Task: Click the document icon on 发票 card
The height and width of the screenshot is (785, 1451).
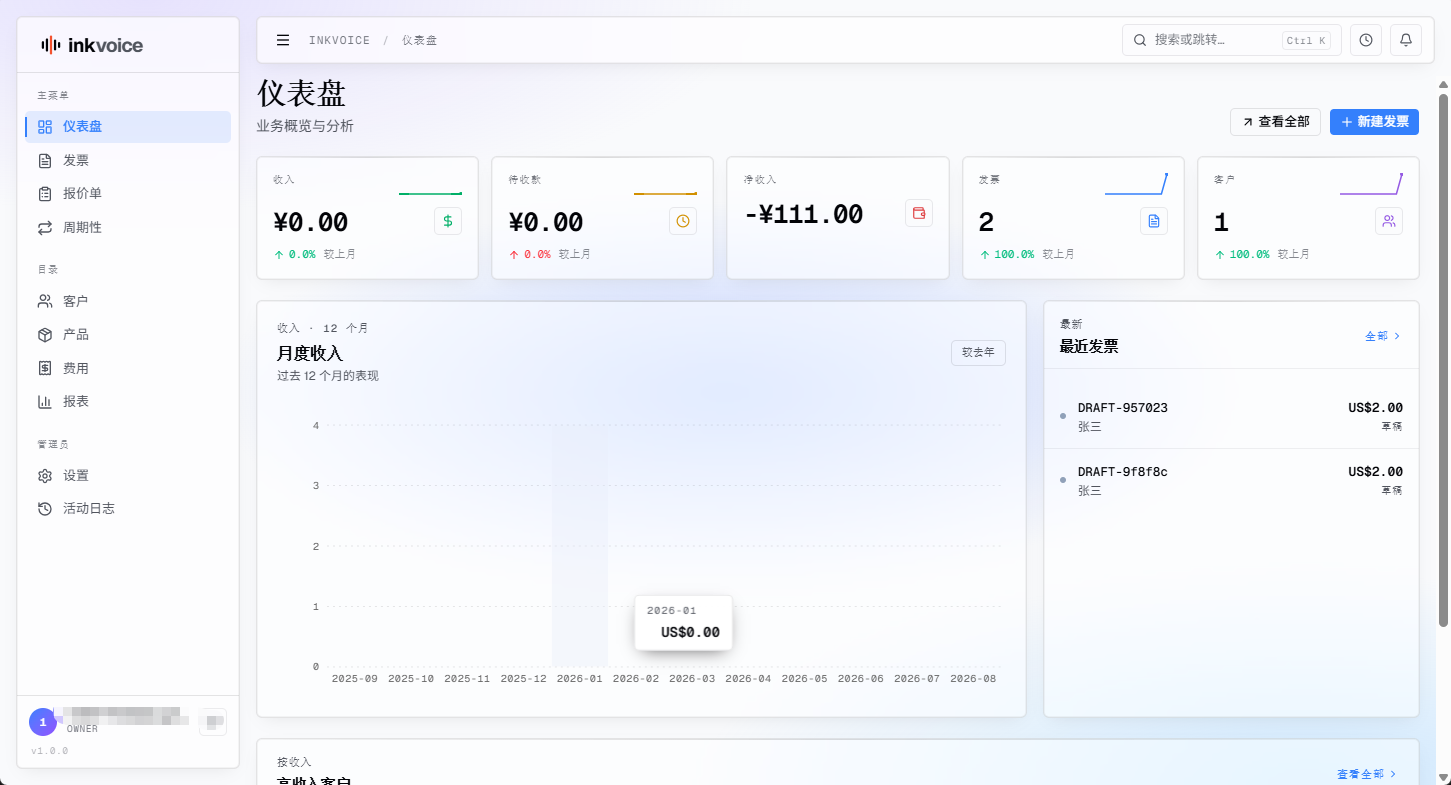Action: click(x=1154, y=221)
